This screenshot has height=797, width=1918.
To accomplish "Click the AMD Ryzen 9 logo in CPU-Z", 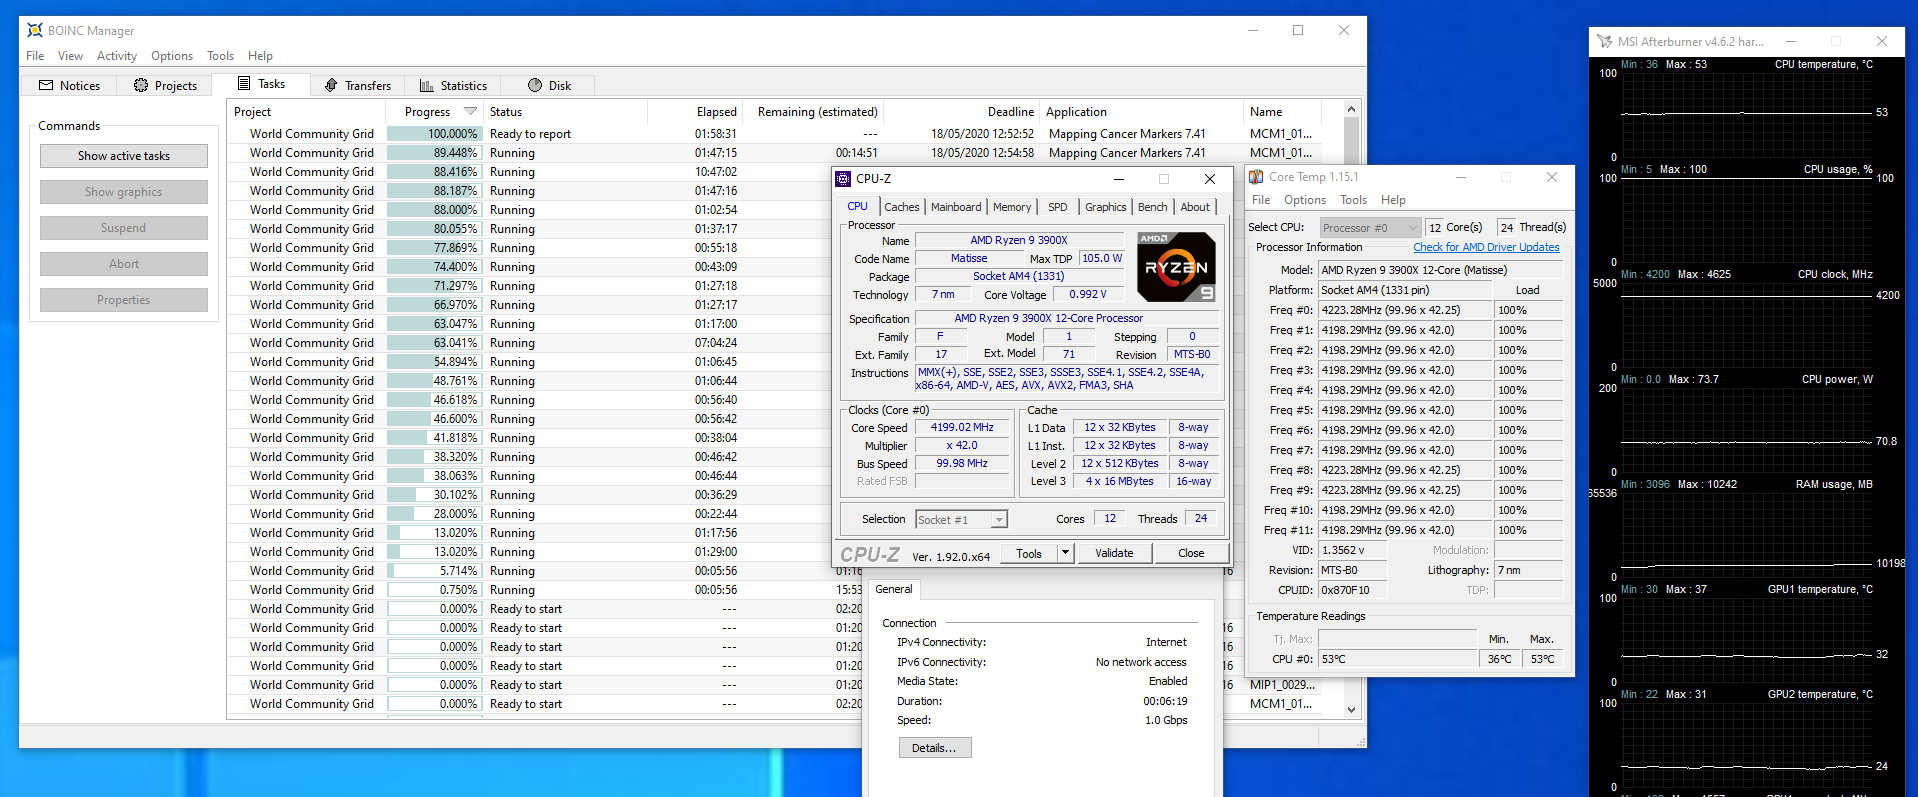I will [x=1177, y=267].
